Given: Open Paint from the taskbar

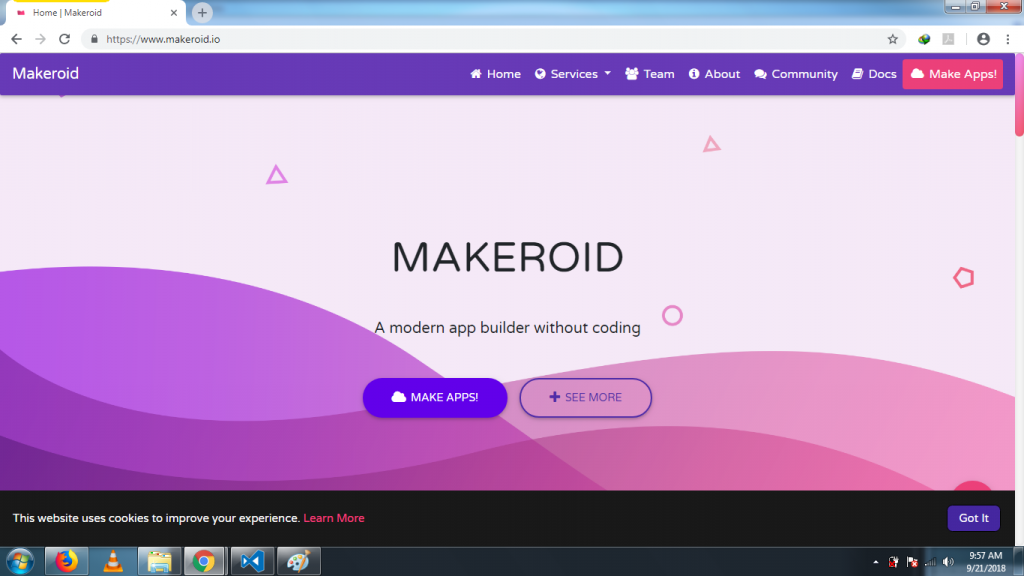Looking at the screenshot, I should point(298,562).
